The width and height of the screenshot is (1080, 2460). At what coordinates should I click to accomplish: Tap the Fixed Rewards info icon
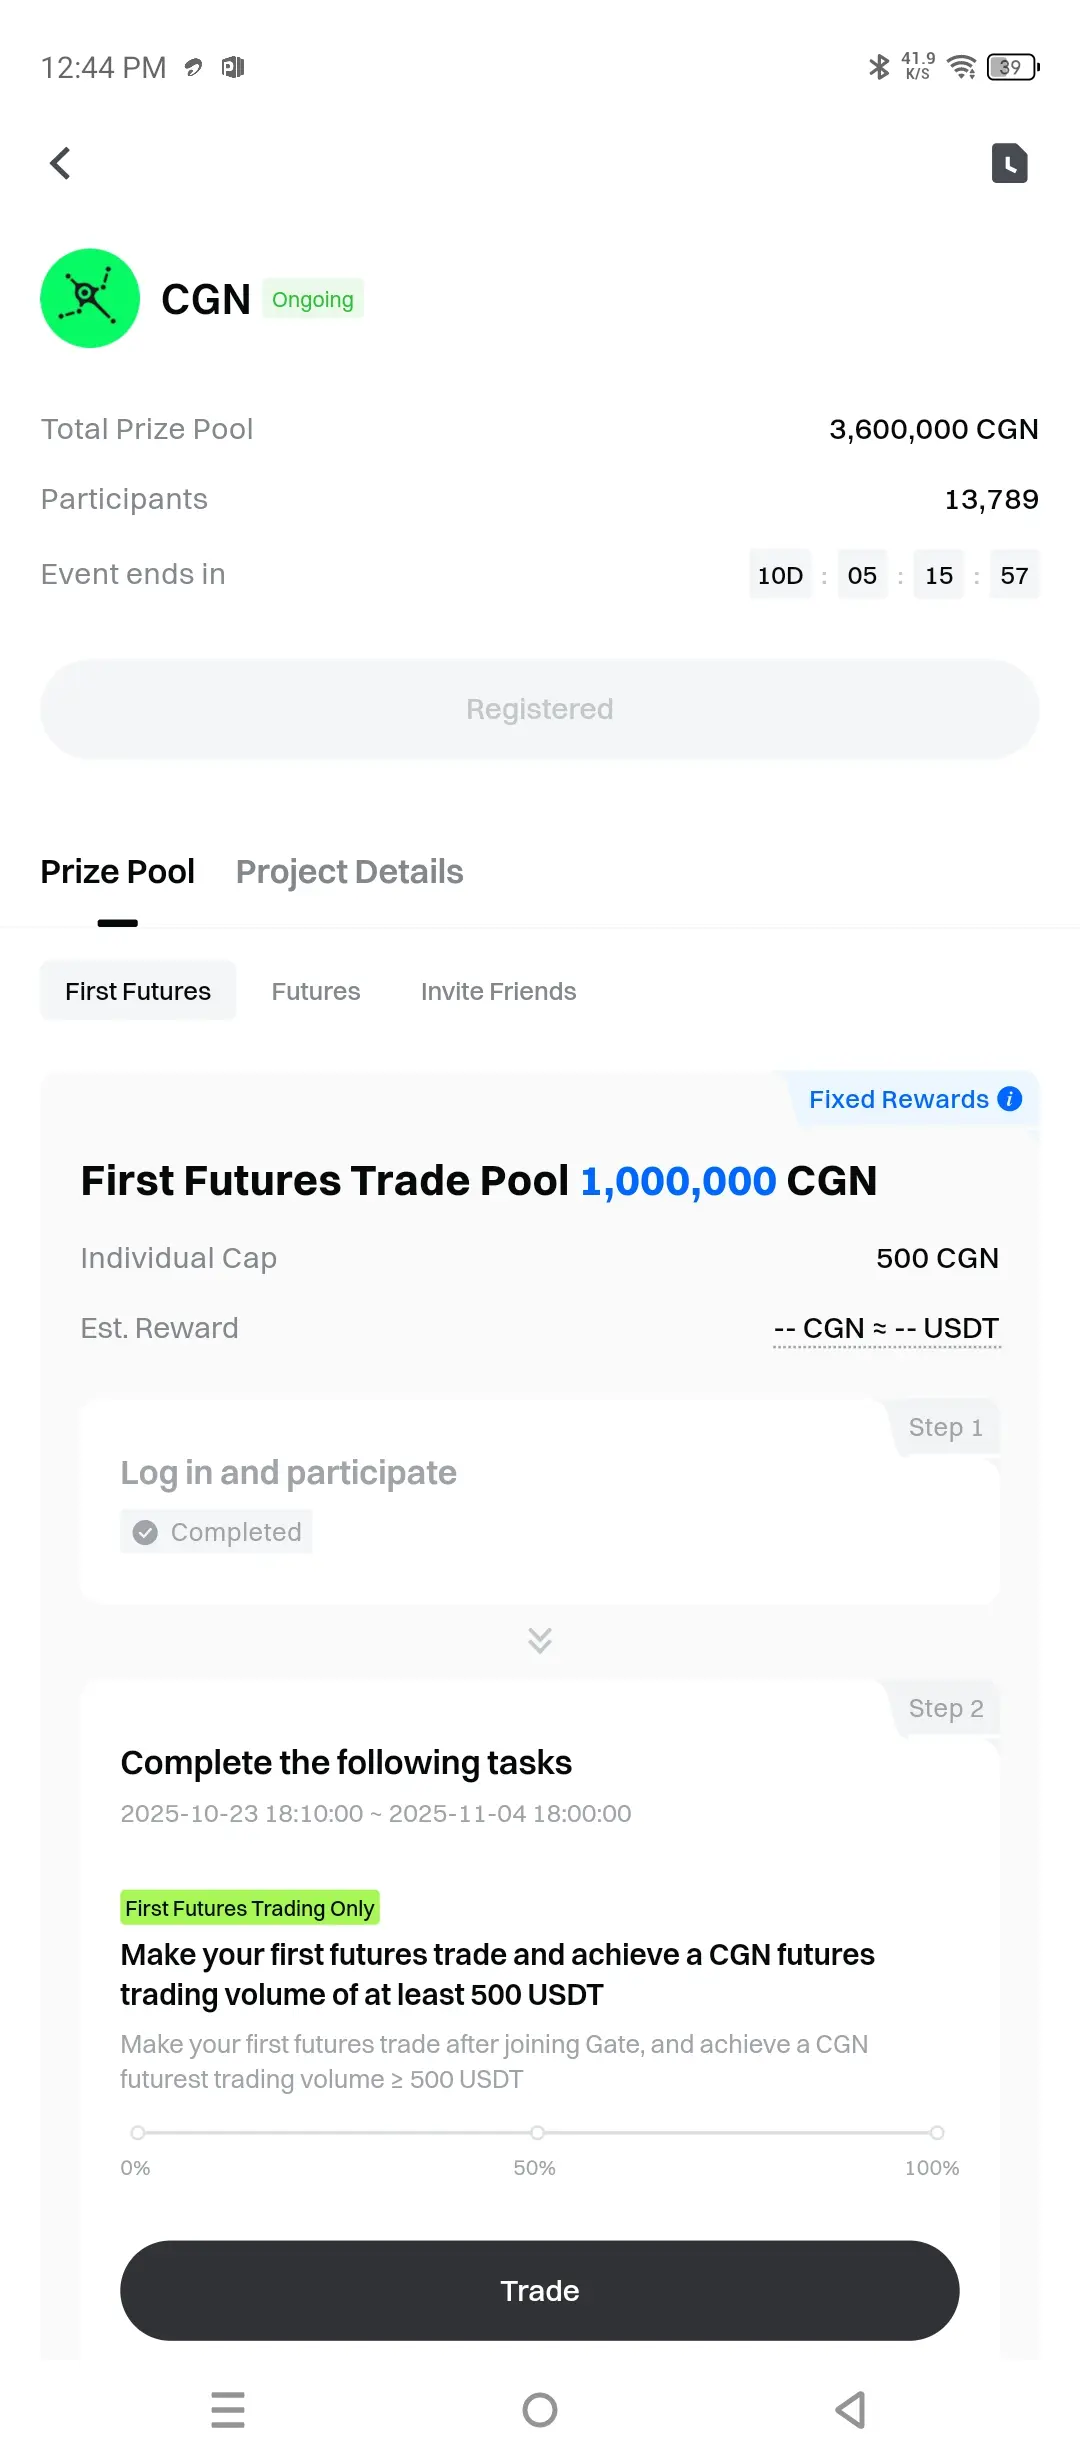pyautogui.click(x=1010, y=1099)
